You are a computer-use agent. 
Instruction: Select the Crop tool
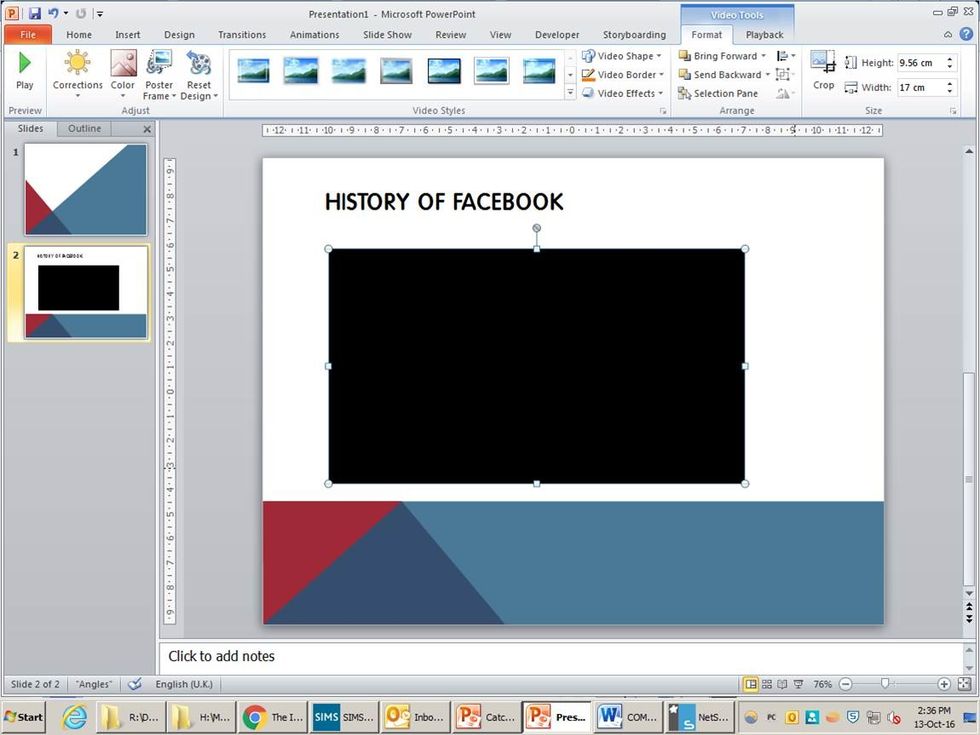pyautogui.click(x=823, y=71)
